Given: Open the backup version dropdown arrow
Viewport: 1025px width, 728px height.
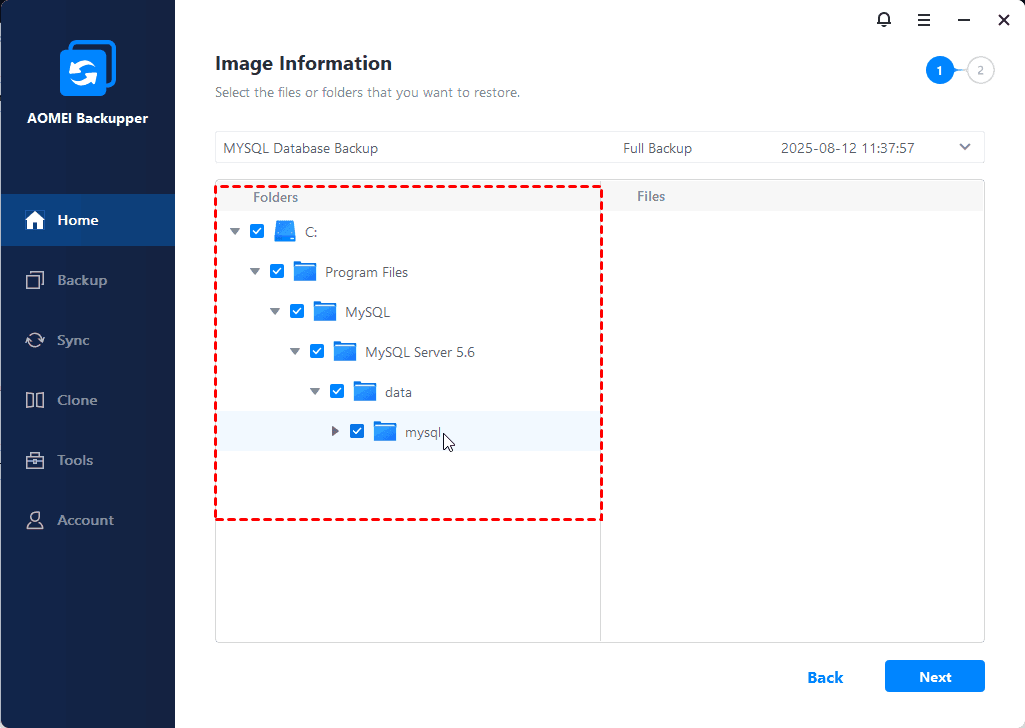Looking at the screenshot, I should [965, 147].
